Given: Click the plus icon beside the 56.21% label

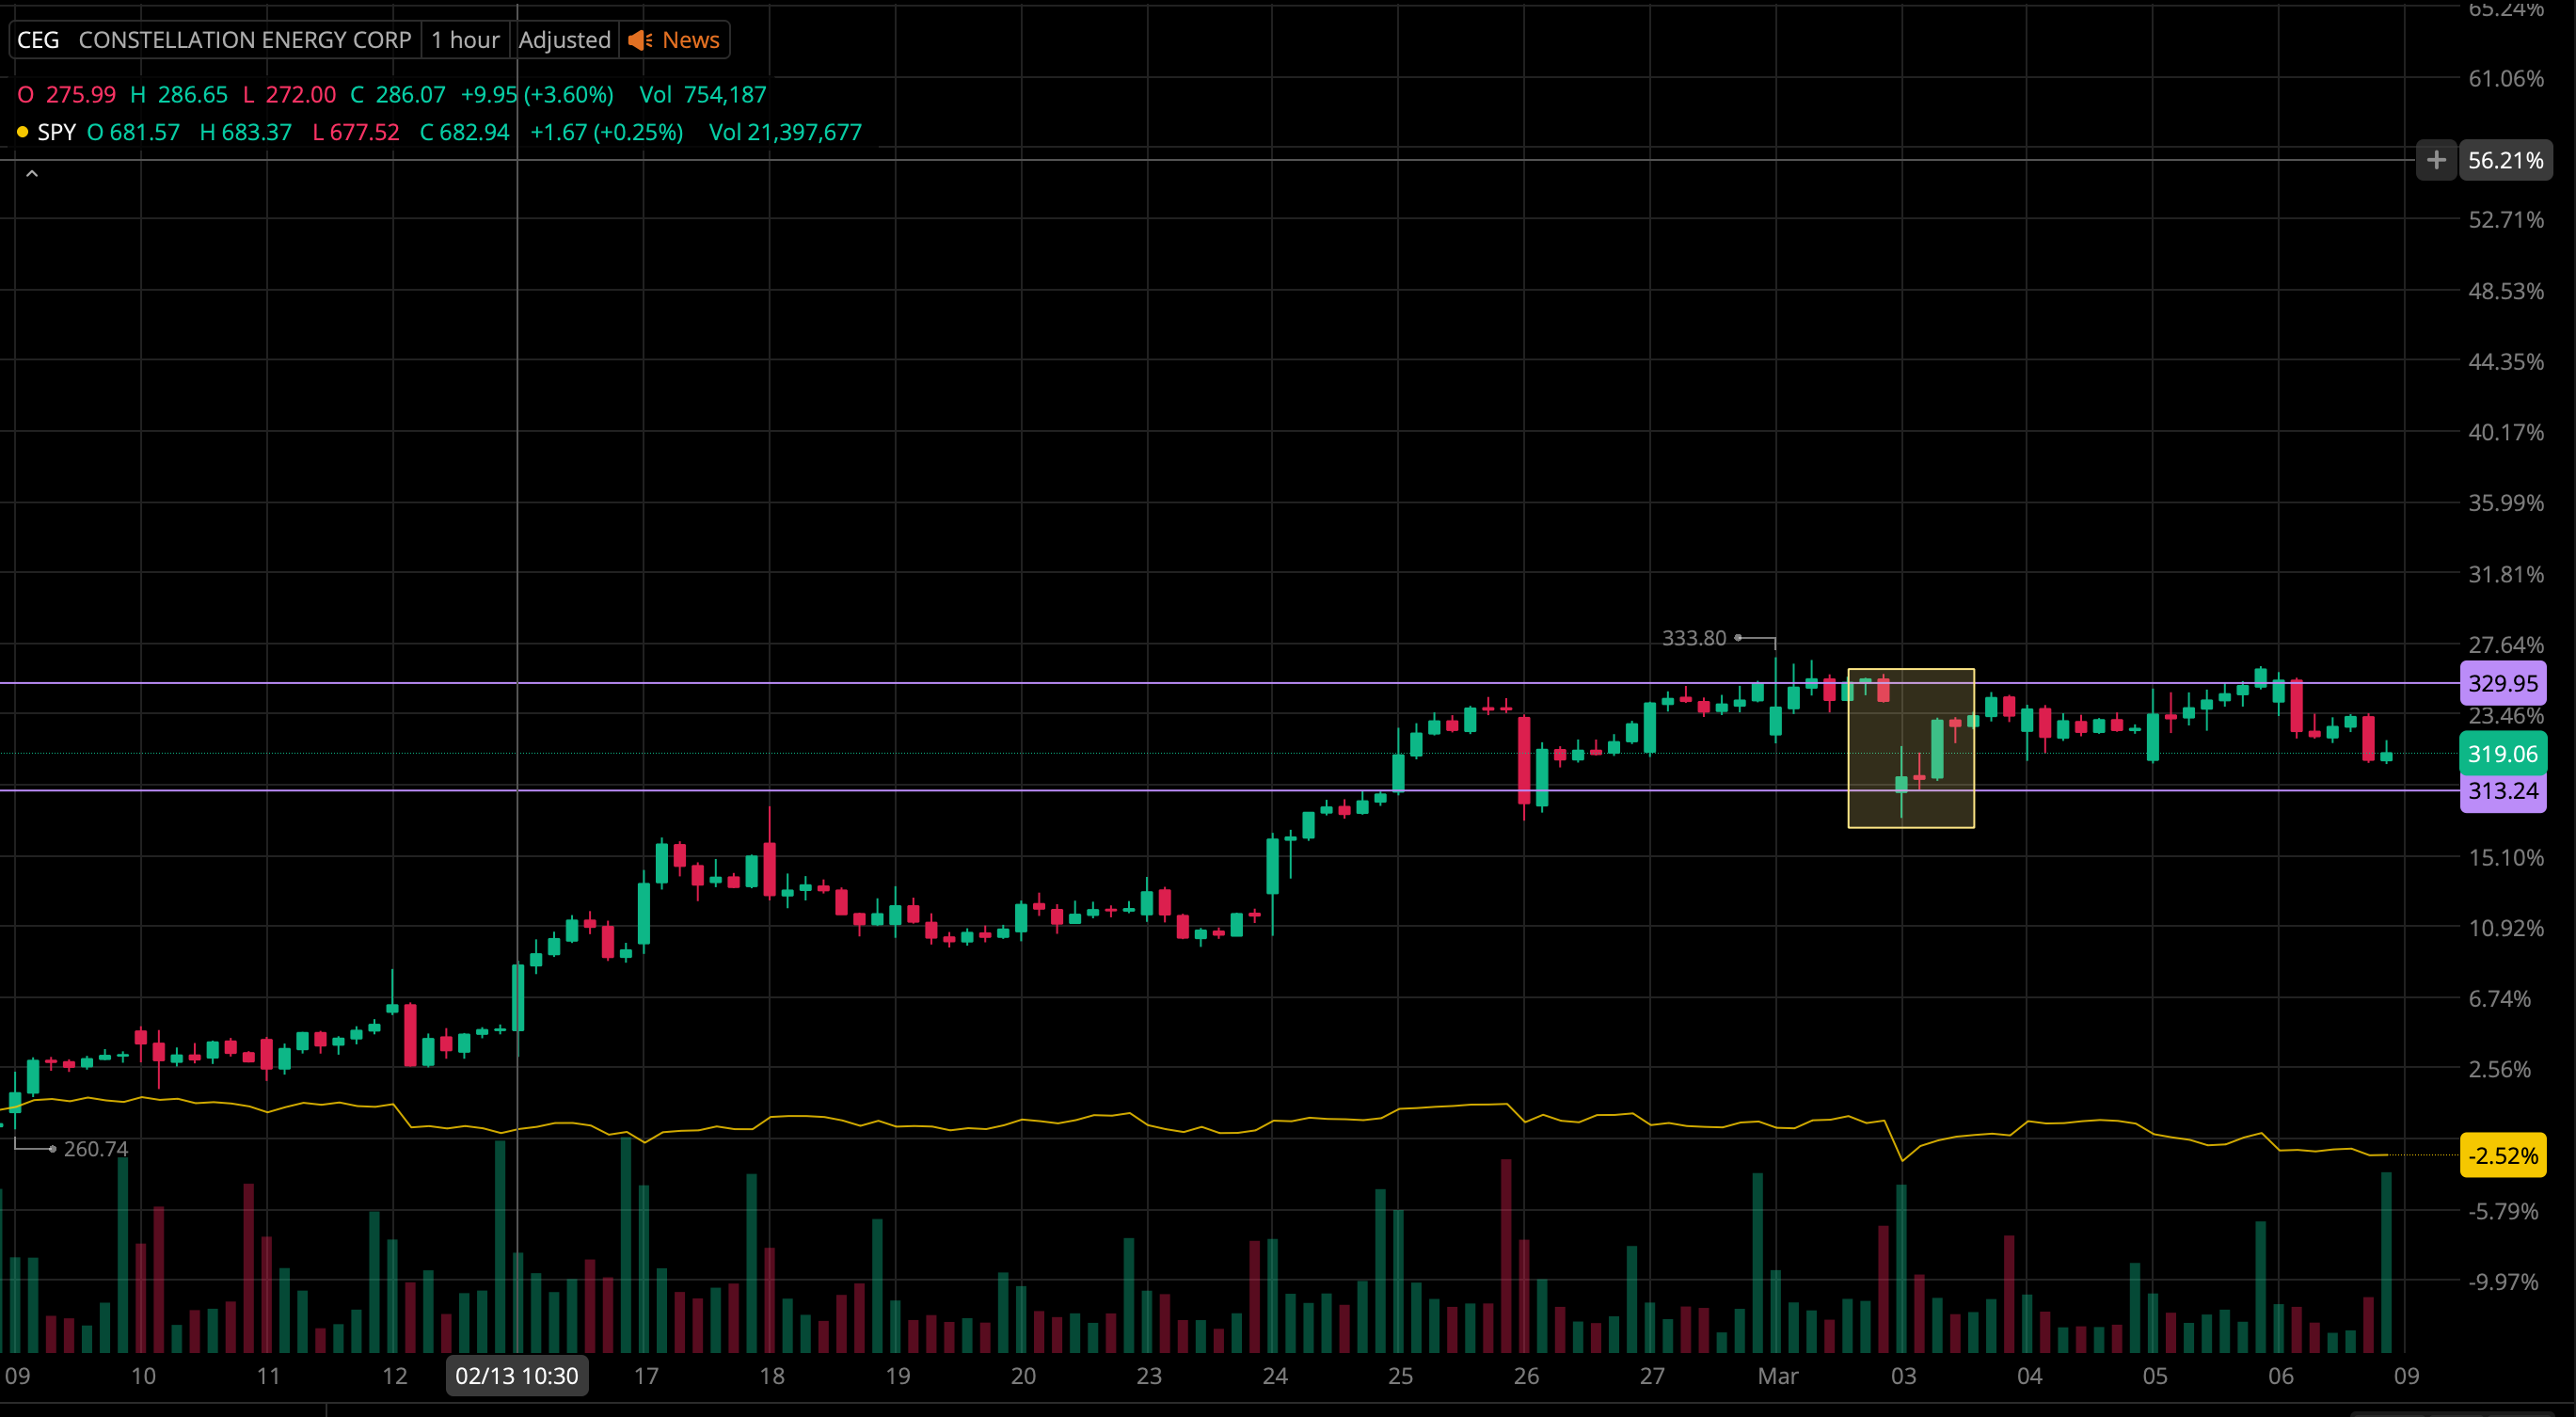Looking at the screenshot, I should 2436,160.
